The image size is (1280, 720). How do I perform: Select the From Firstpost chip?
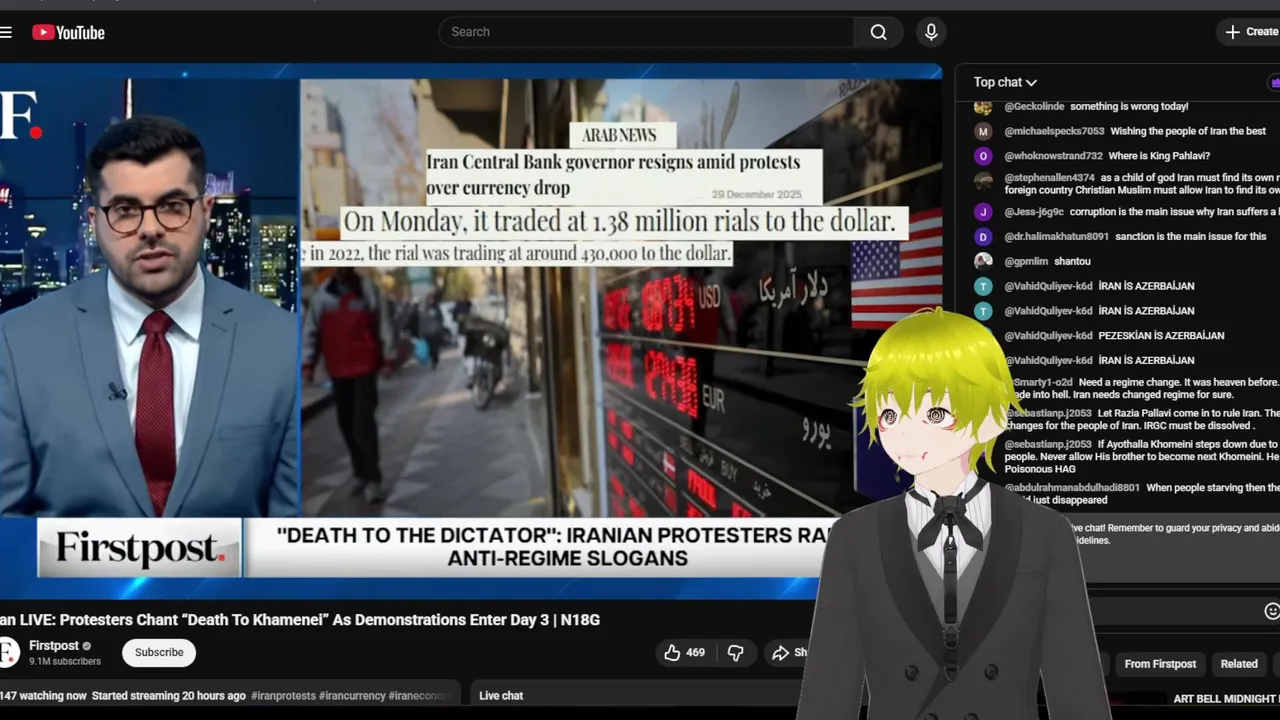tap(1160, 664)
